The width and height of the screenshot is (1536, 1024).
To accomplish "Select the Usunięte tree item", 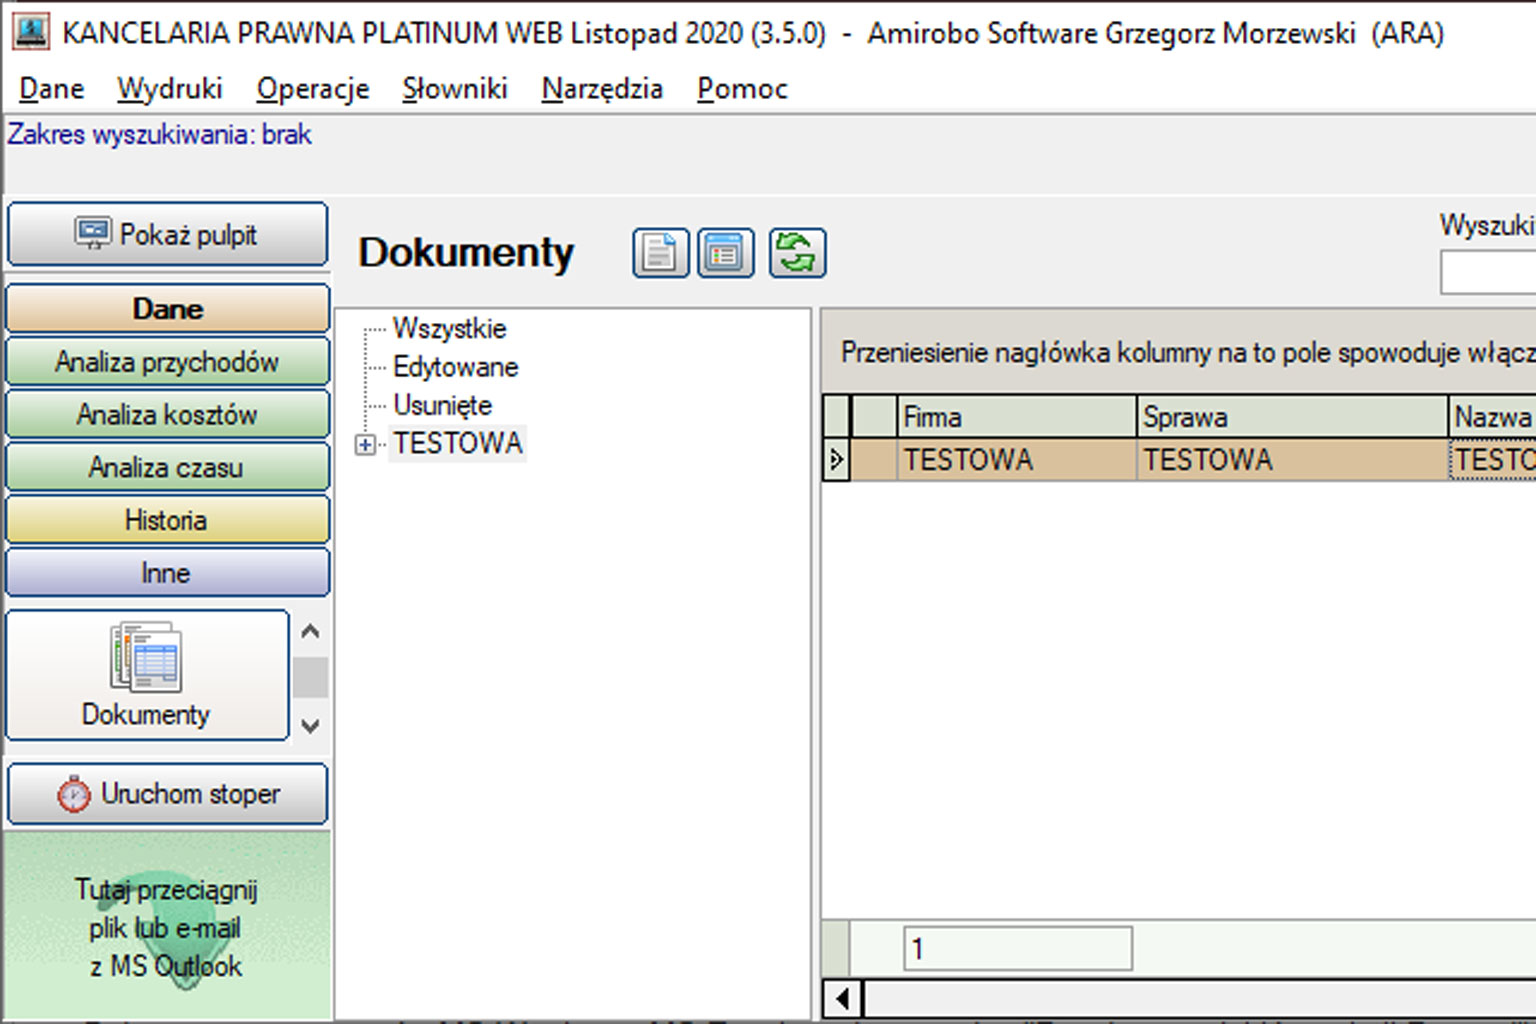I will (x=442, y=405).
